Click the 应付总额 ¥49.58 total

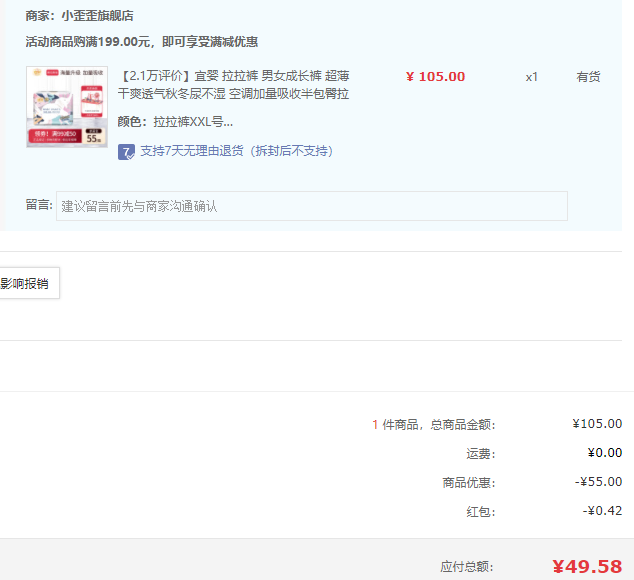click(587, 567)
